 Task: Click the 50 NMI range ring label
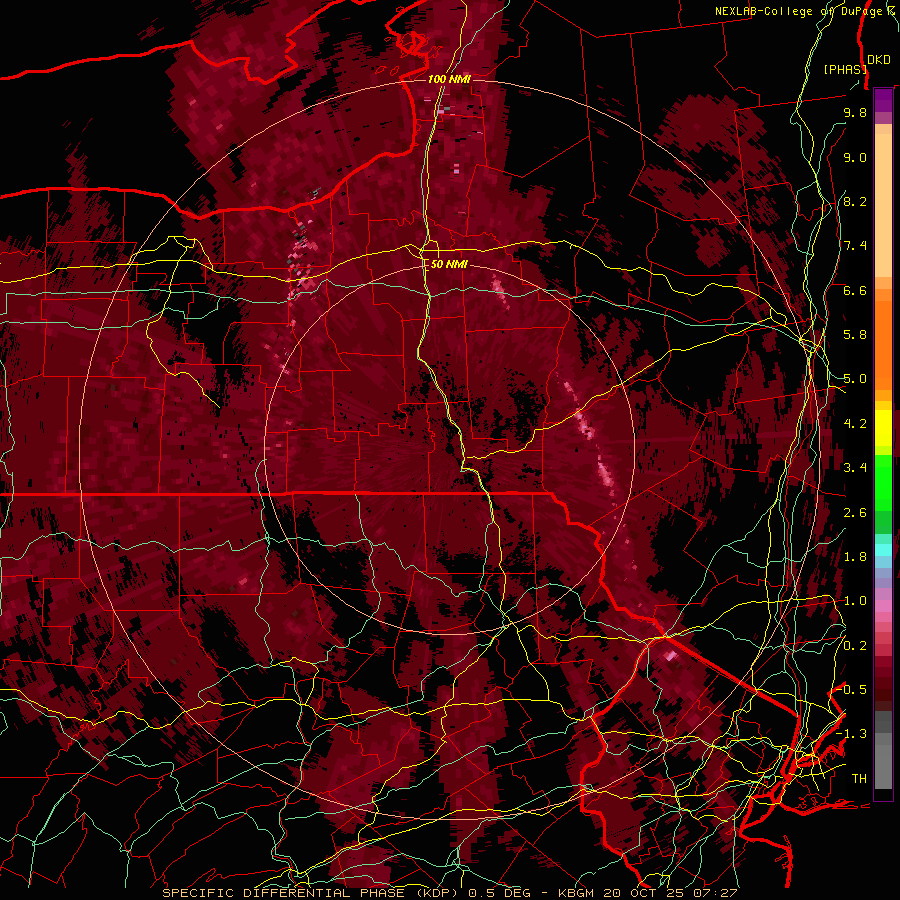click(x=449, y=264)
